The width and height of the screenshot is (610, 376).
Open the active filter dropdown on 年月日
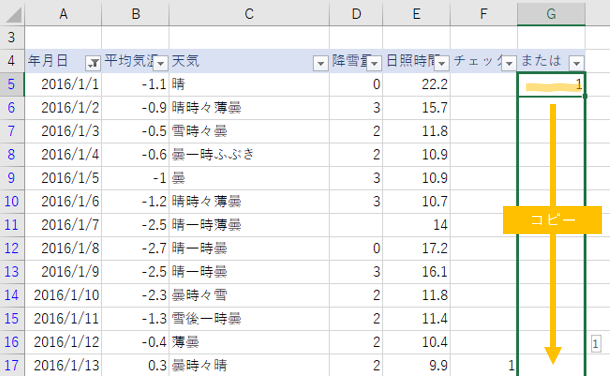93,63
